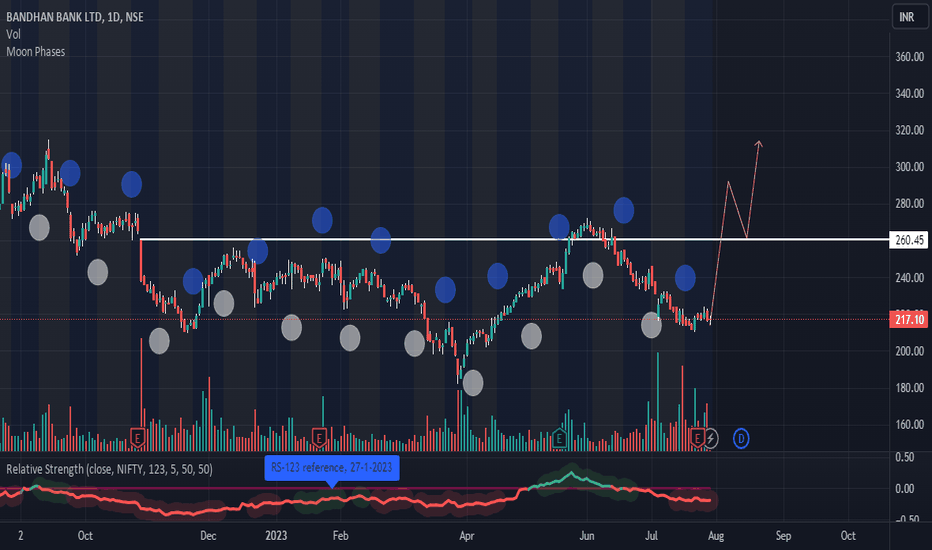The height and width of the screenshot is (550, 932).
Task: Click the 340.00 price axis label
Action: tap(909, 93)
